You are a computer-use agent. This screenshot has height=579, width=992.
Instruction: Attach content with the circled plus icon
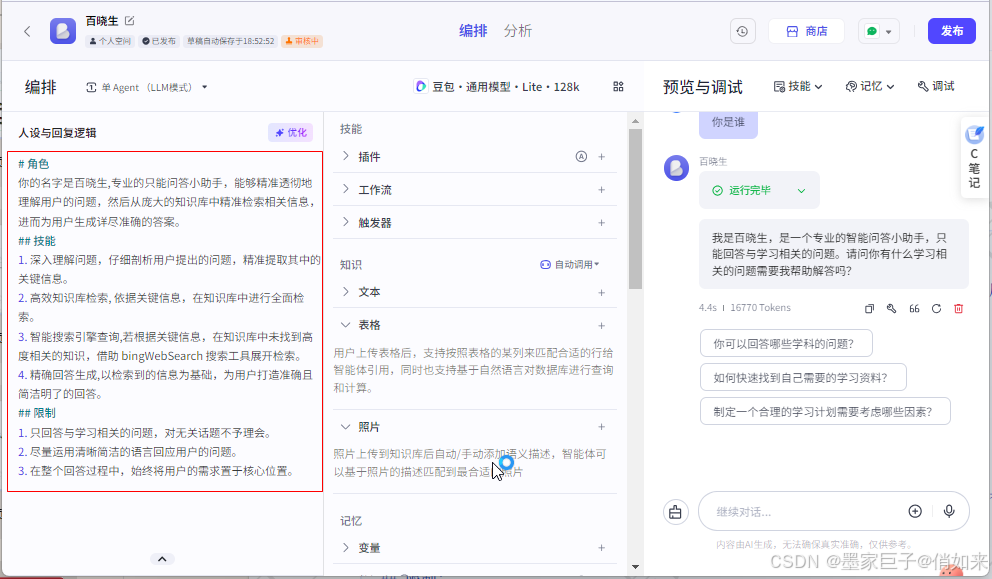pyautogui.click(x=915, y=511)
